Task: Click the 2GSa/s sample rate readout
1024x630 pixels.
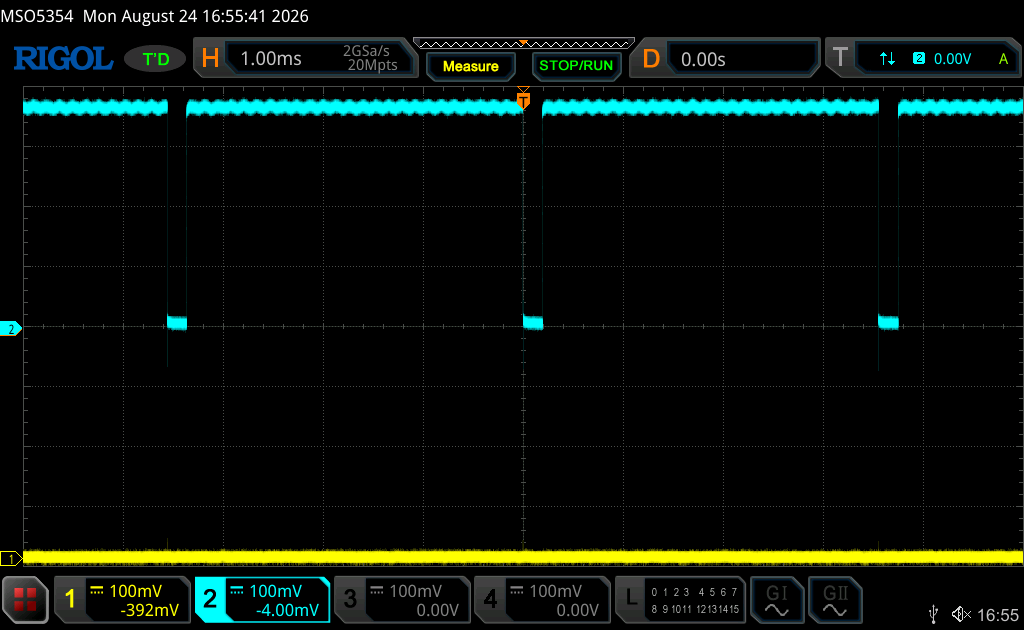Action: (366, 51)
